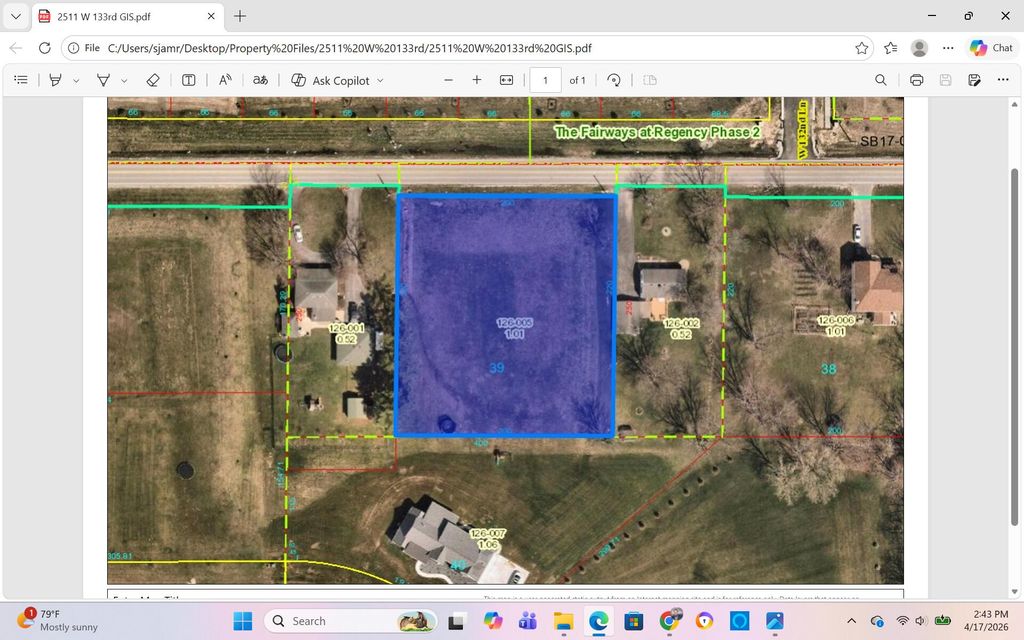Select the Erase annotation tool

[153, 80]
